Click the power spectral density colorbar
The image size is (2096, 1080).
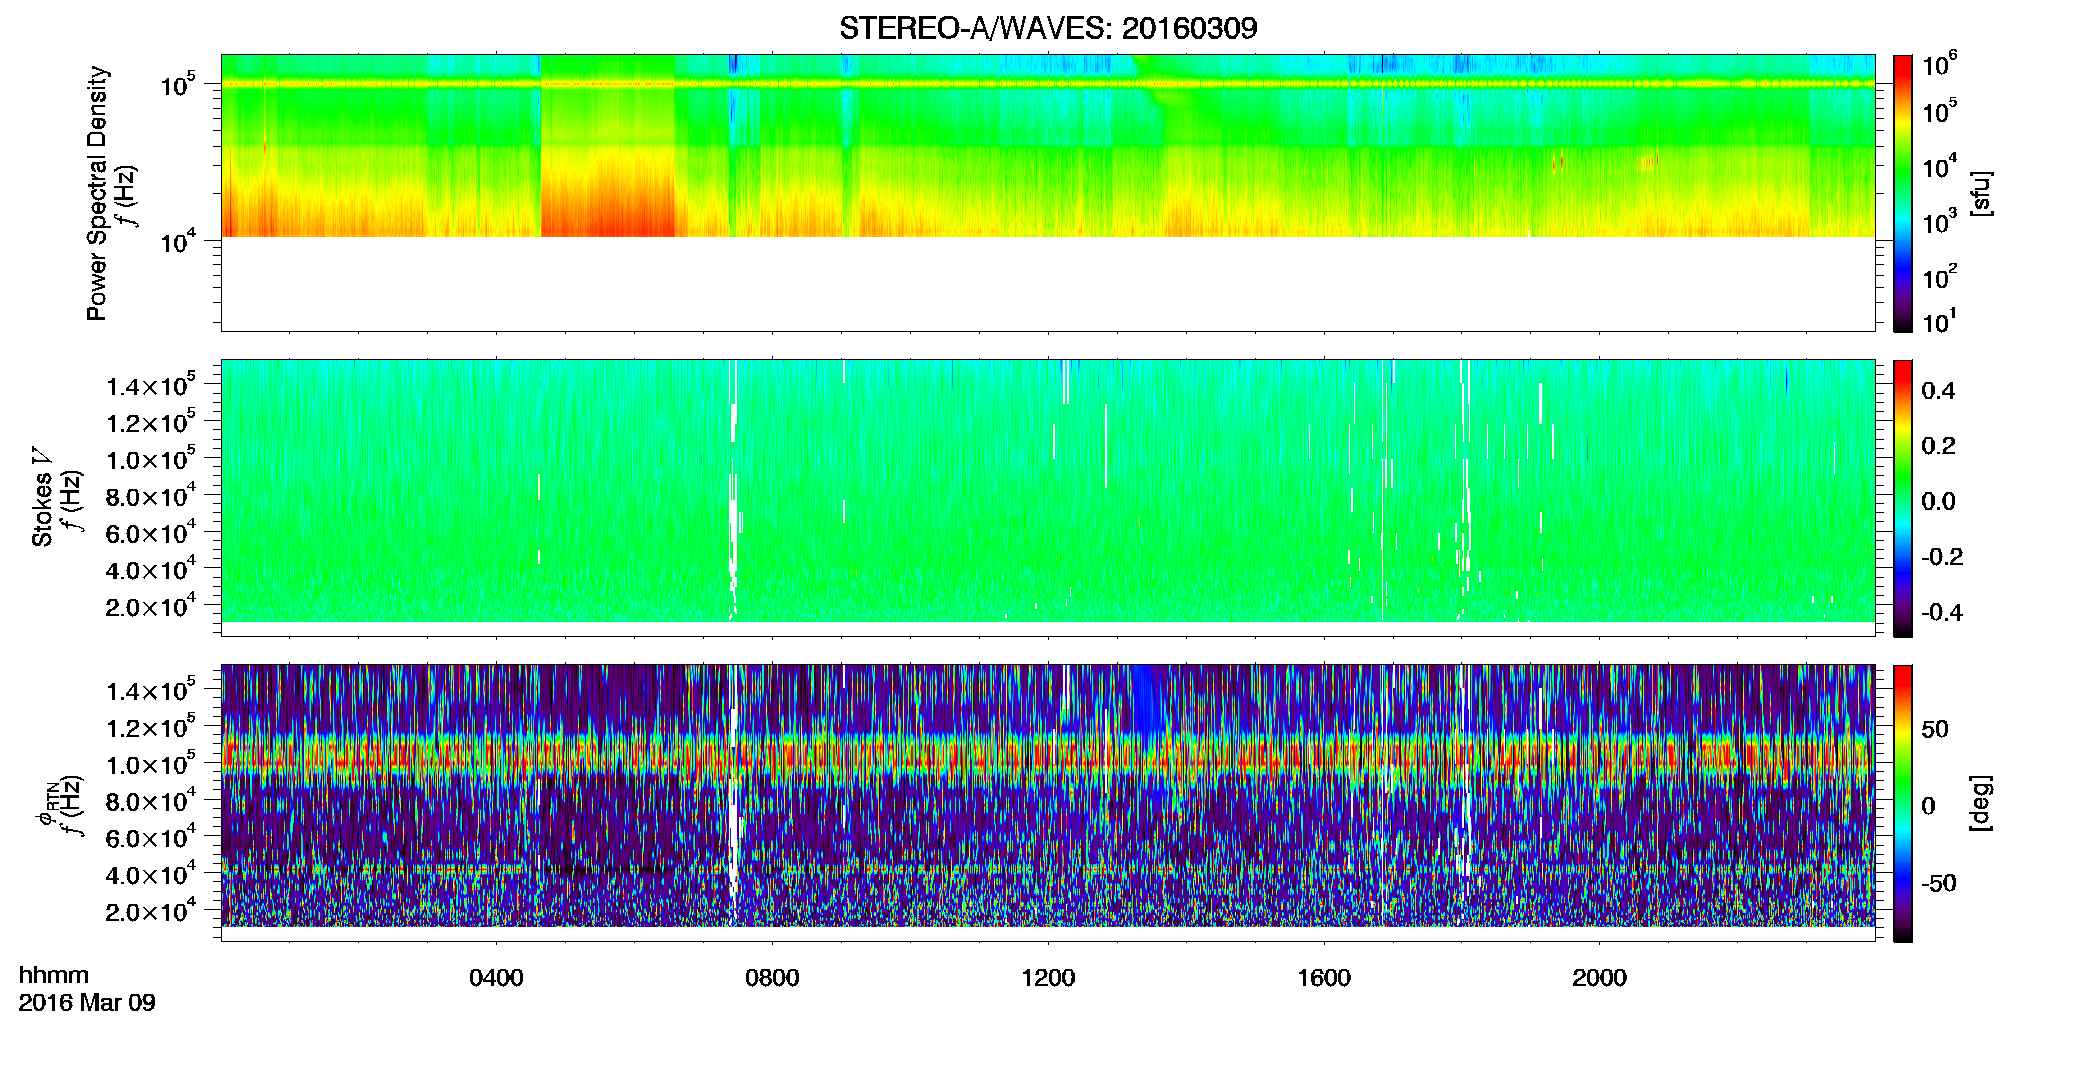coord(1902,193)
